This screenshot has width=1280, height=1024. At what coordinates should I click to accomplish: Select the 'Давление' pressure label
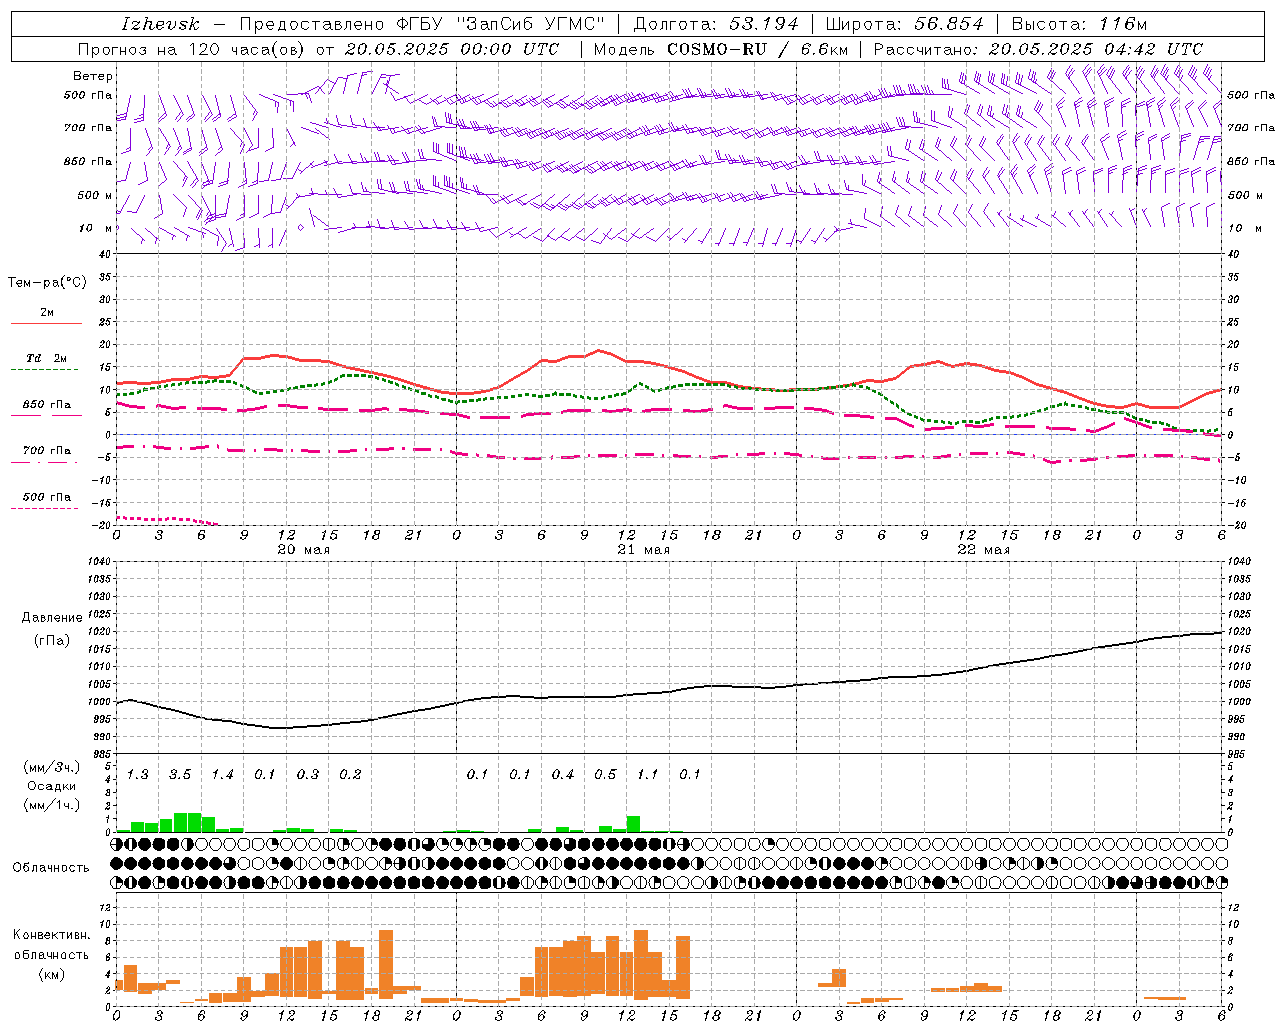pos(52,618)
